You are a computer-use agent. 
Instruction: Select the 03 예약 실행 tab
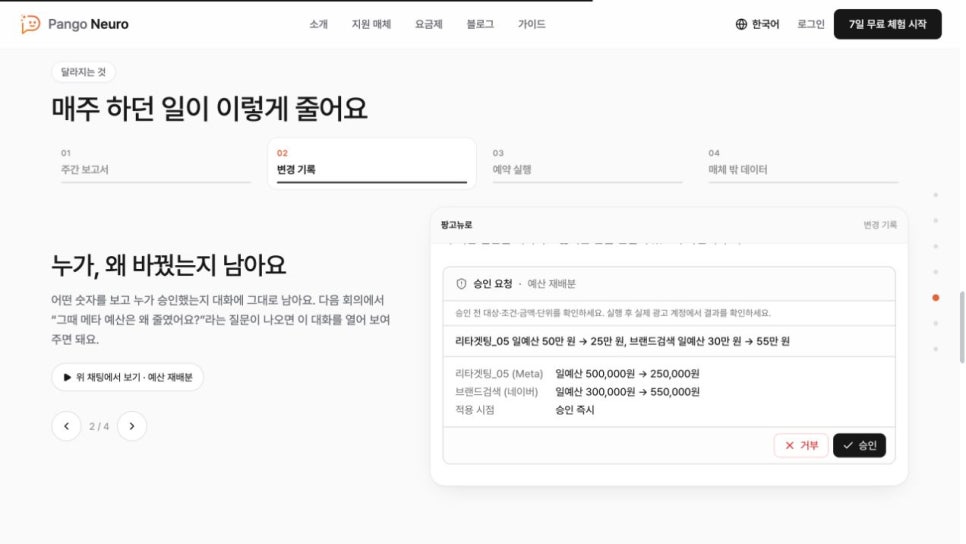(587, 163)
